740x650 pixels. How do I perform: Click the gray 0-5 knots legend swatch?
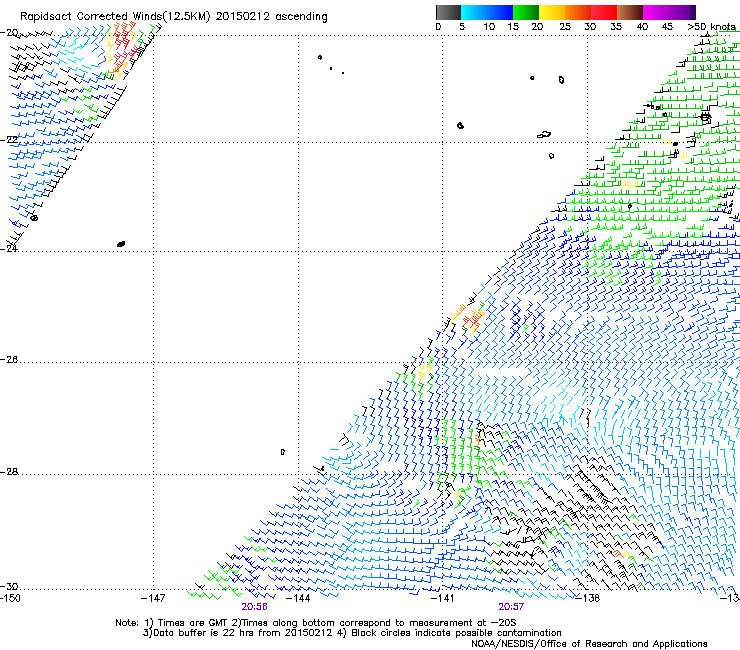point(448,12)
